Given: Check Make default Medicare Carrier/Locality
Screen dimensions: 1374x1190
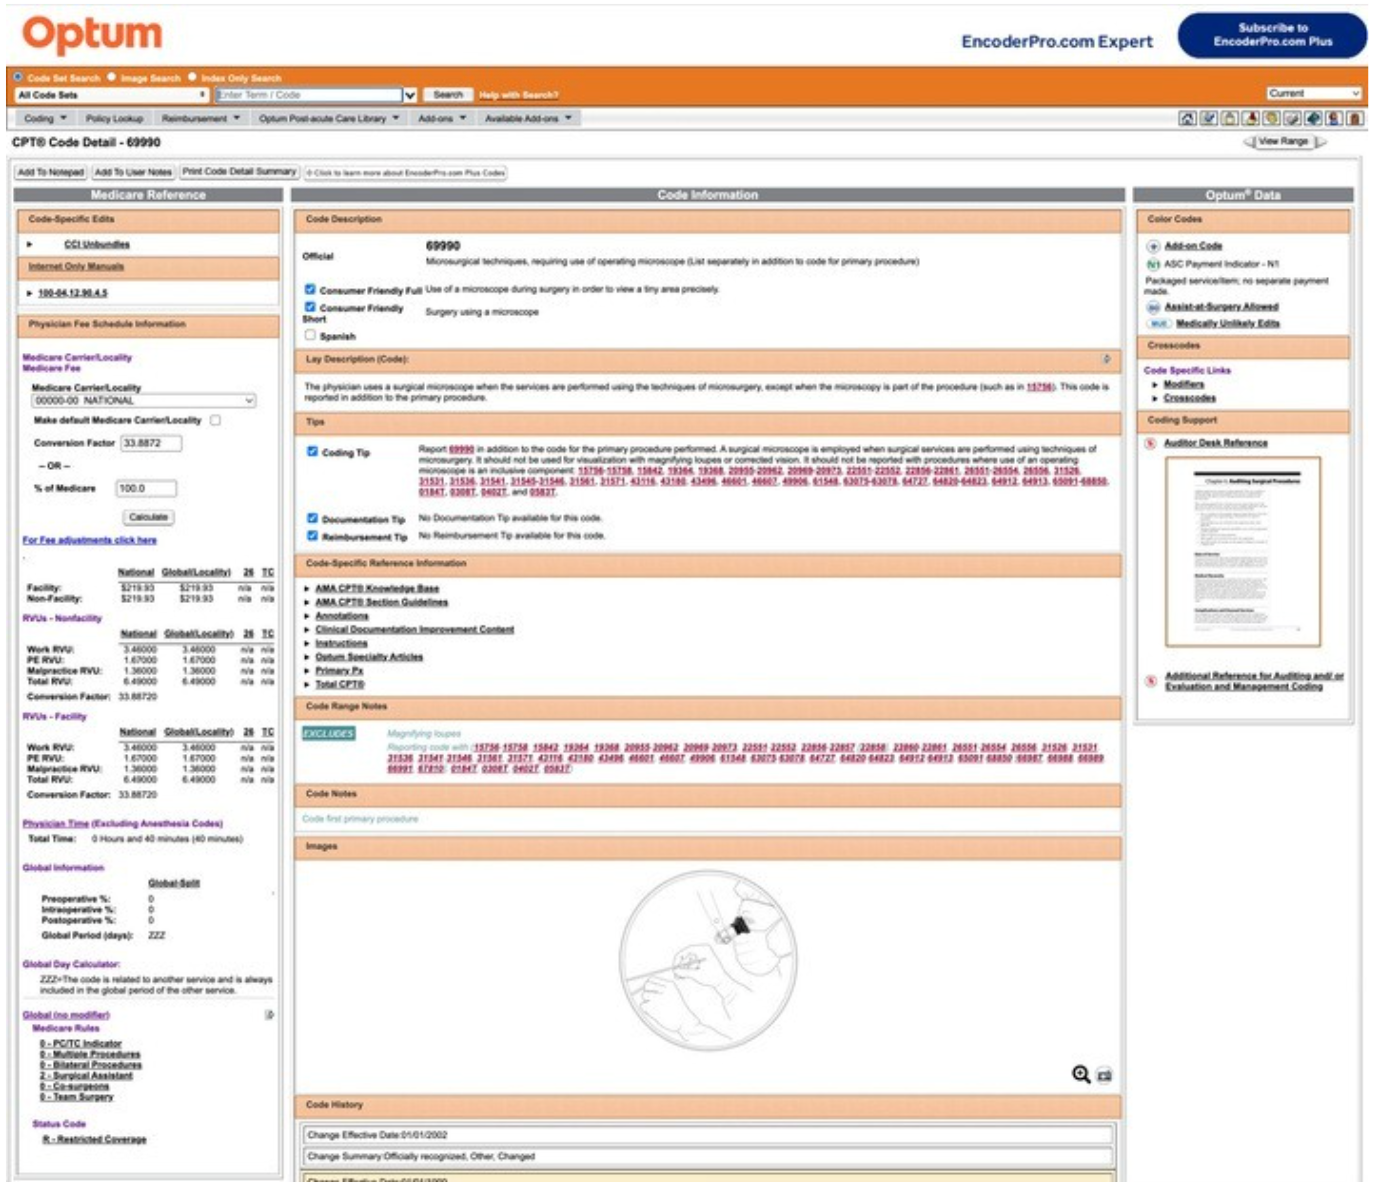Looking at the screenshot, I should click(x=215, y=420).
